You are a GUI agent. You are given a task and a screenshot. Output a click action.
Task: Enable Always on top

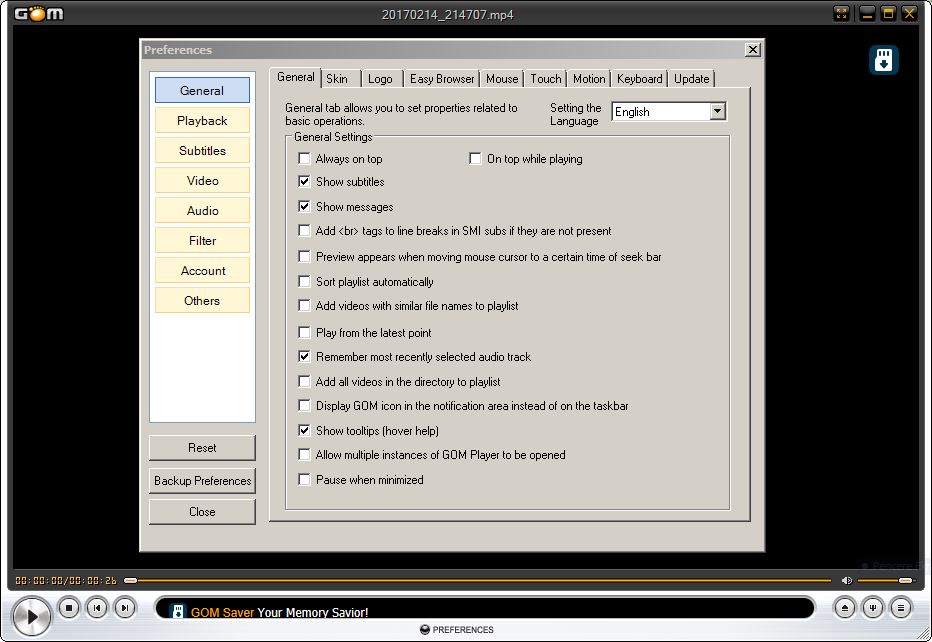tap(304, 159)
